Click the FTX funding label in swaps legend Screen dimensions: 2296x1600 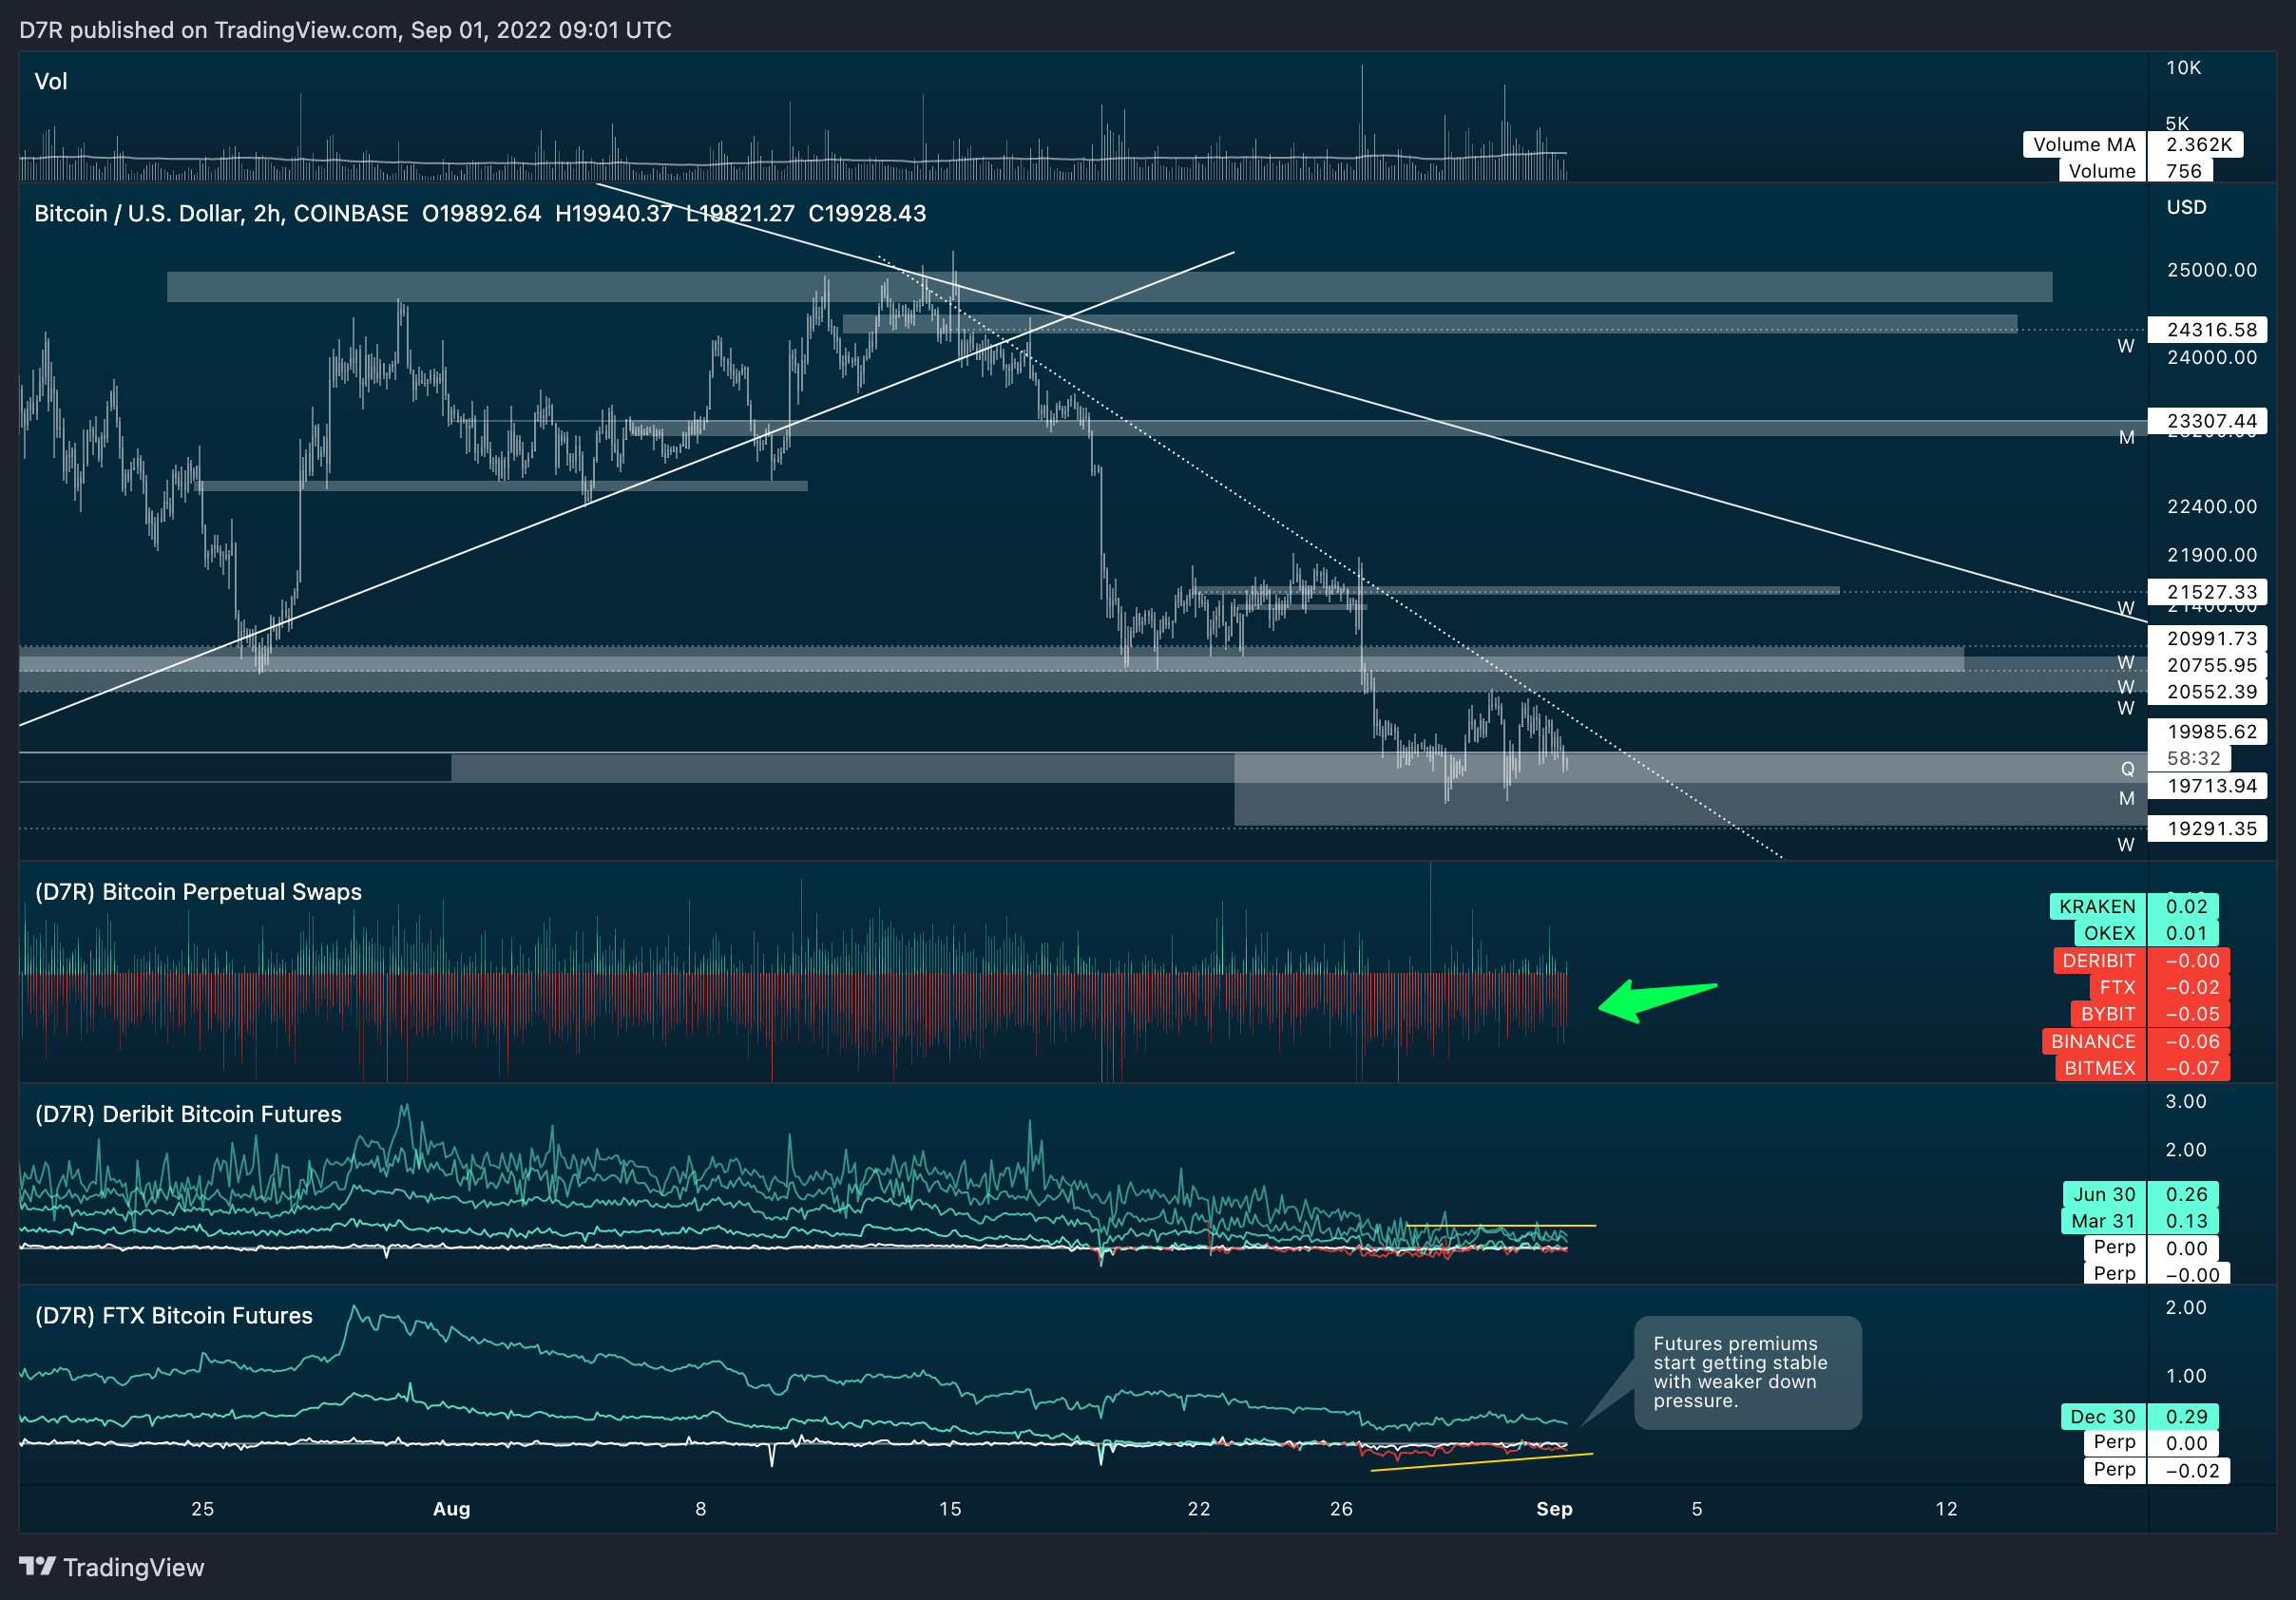[2117, 987]
